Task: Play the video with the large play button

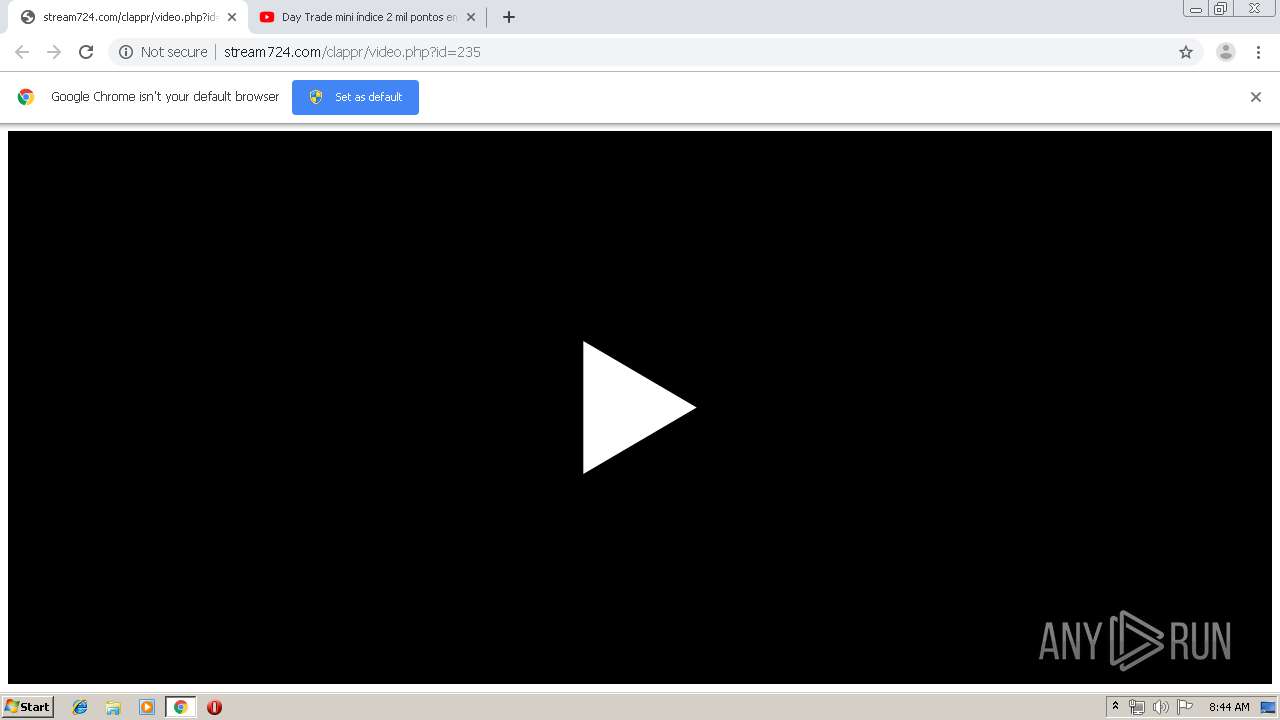Action: click(x=639, y=407)
